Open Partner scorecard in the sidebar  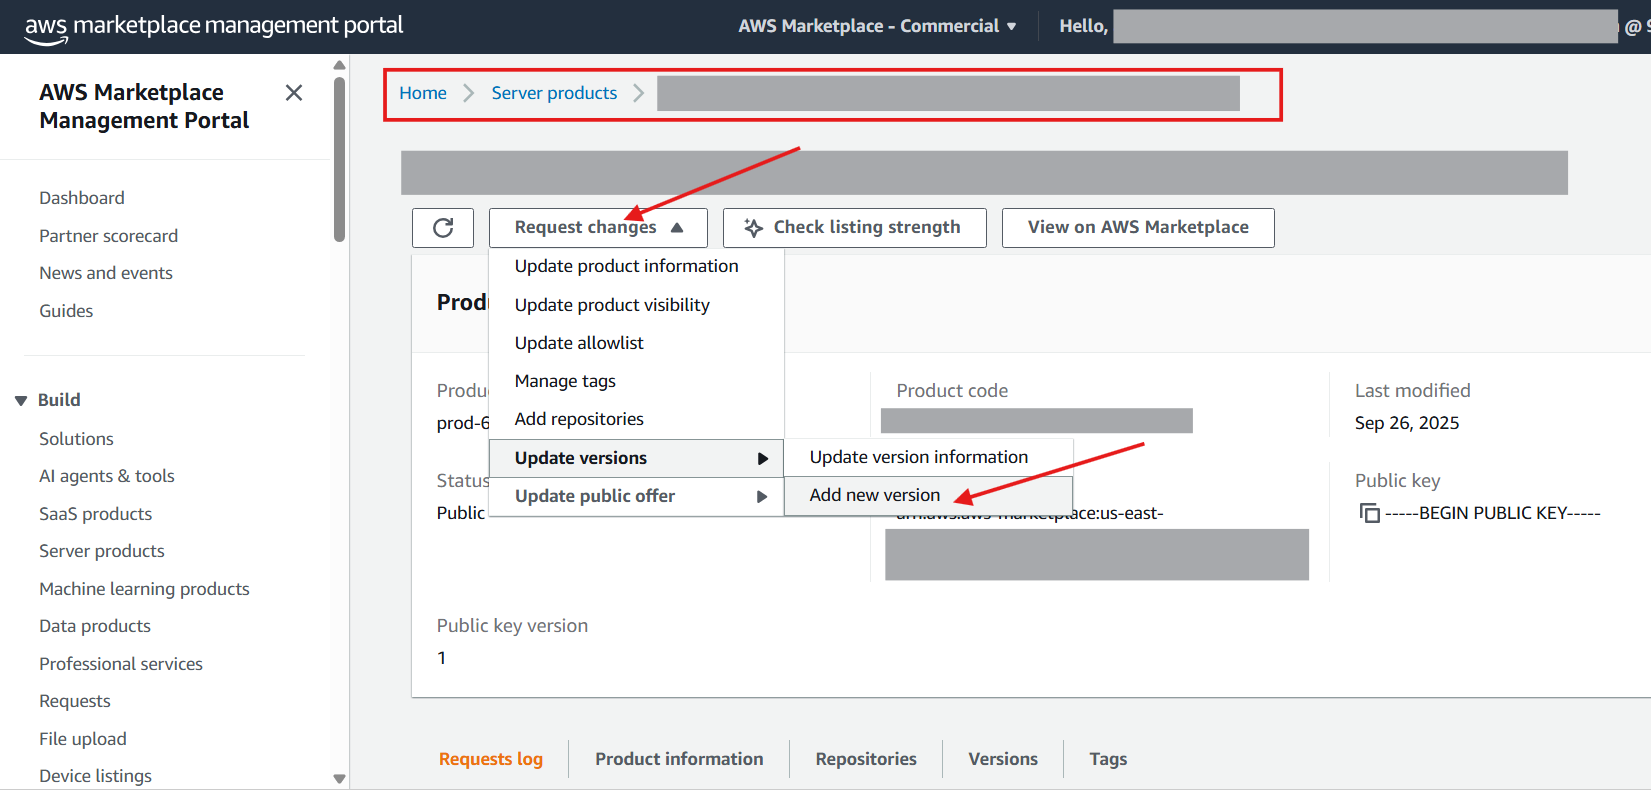click(x=108, y=236)
